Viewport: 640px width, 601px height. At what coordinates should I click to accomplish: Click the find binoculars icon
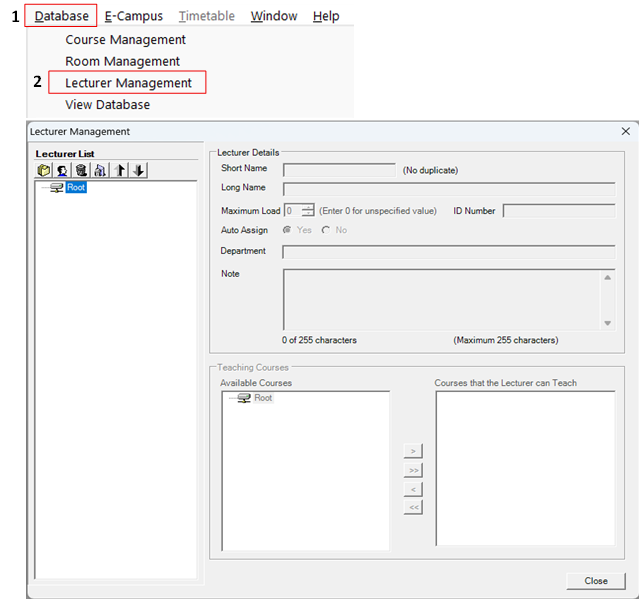pyautogui.click(x=100, y=170)
